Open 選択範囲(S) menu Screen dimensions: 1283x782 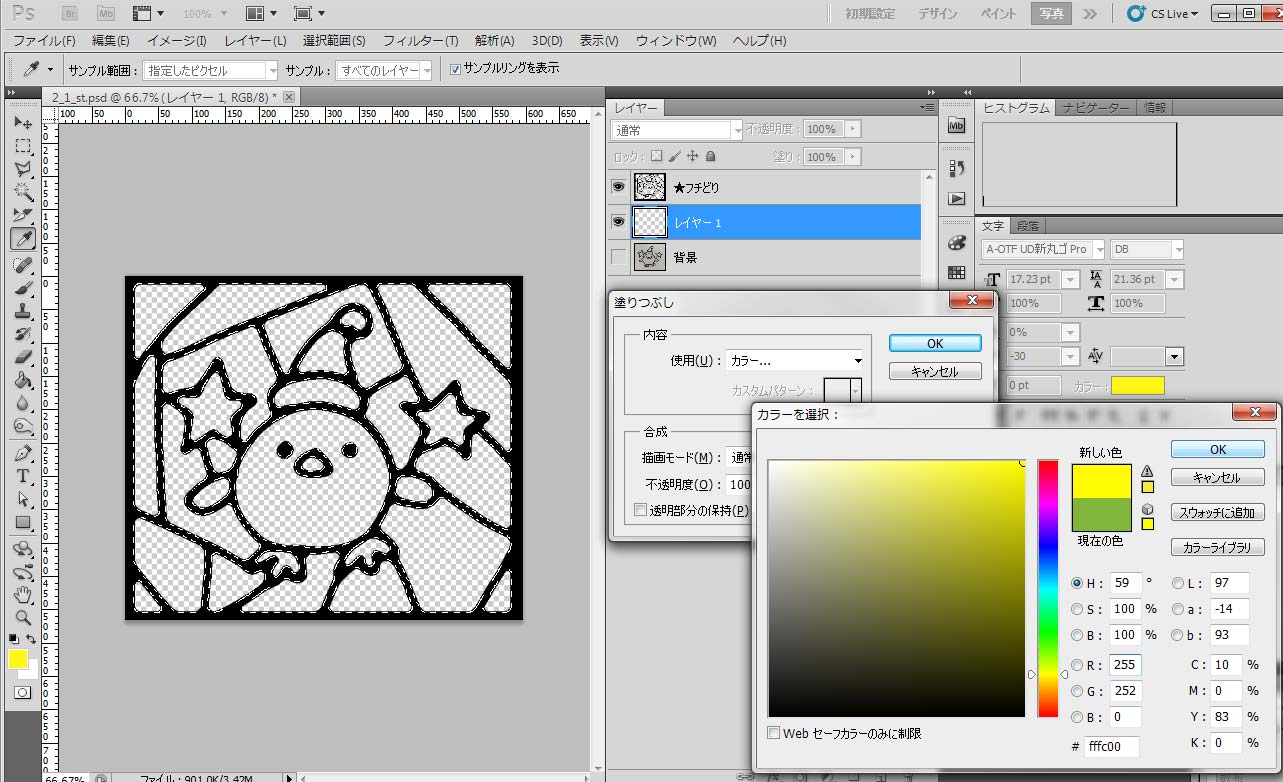click(x=334, y=41)
